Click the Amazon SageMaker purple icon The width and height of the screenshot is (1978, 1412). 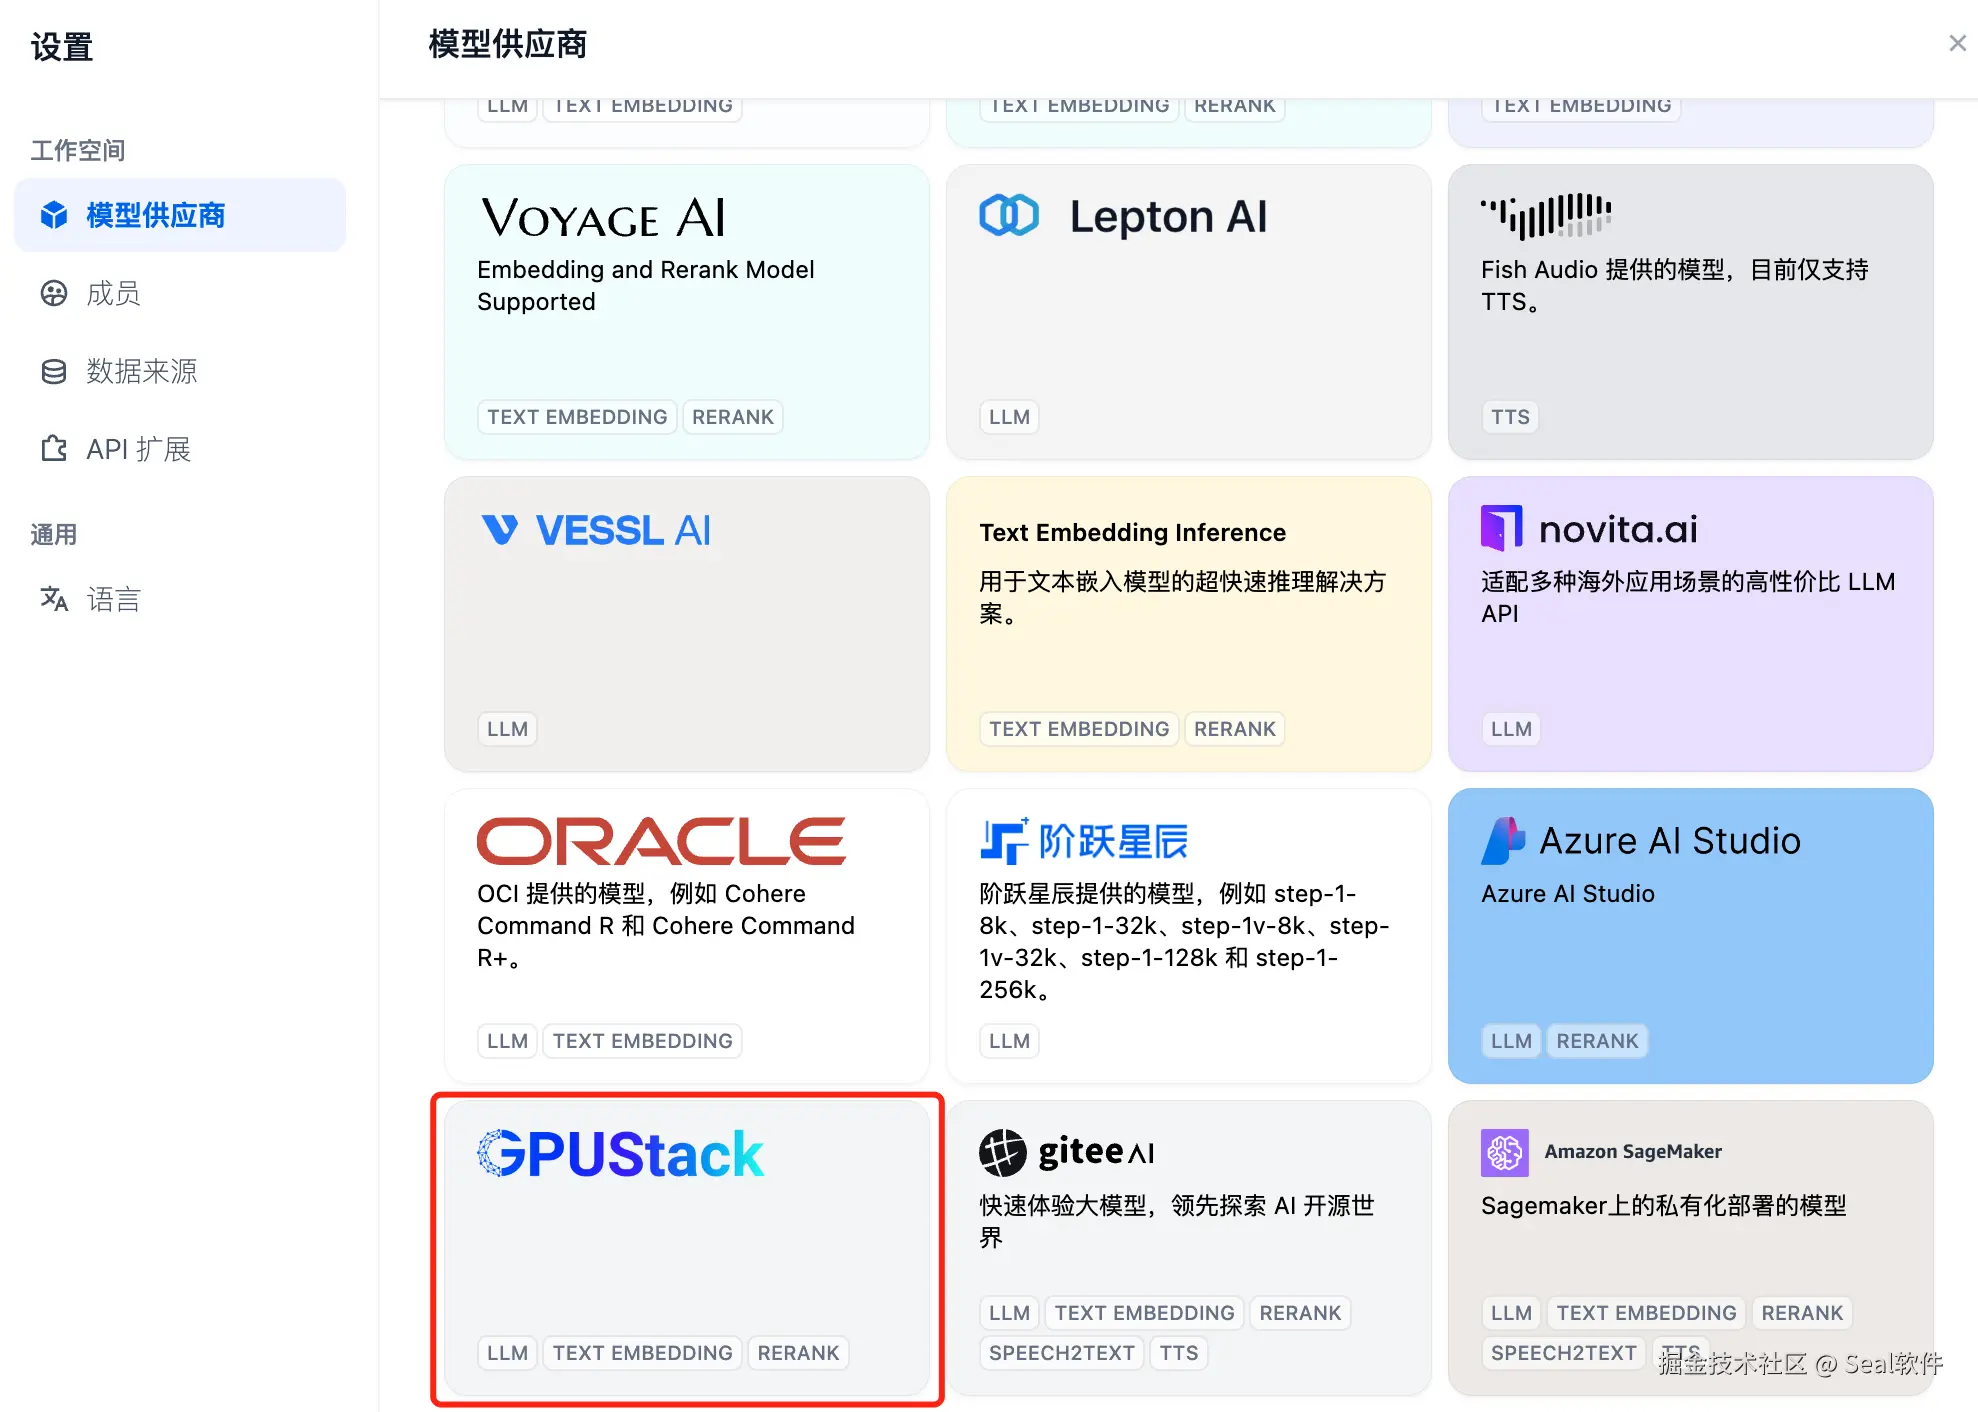pos(1504,1152)
